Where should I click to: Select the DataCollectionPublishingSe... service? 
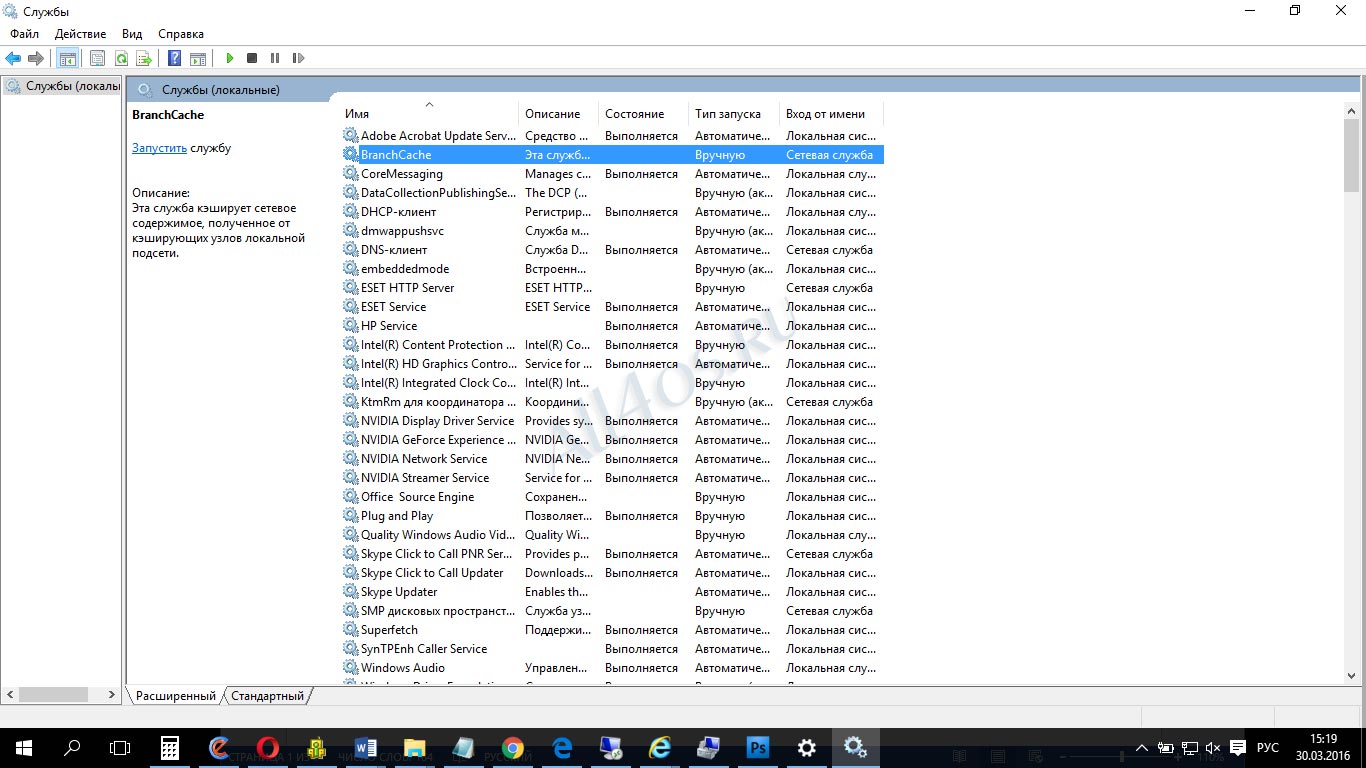click(x=612, y=192)
